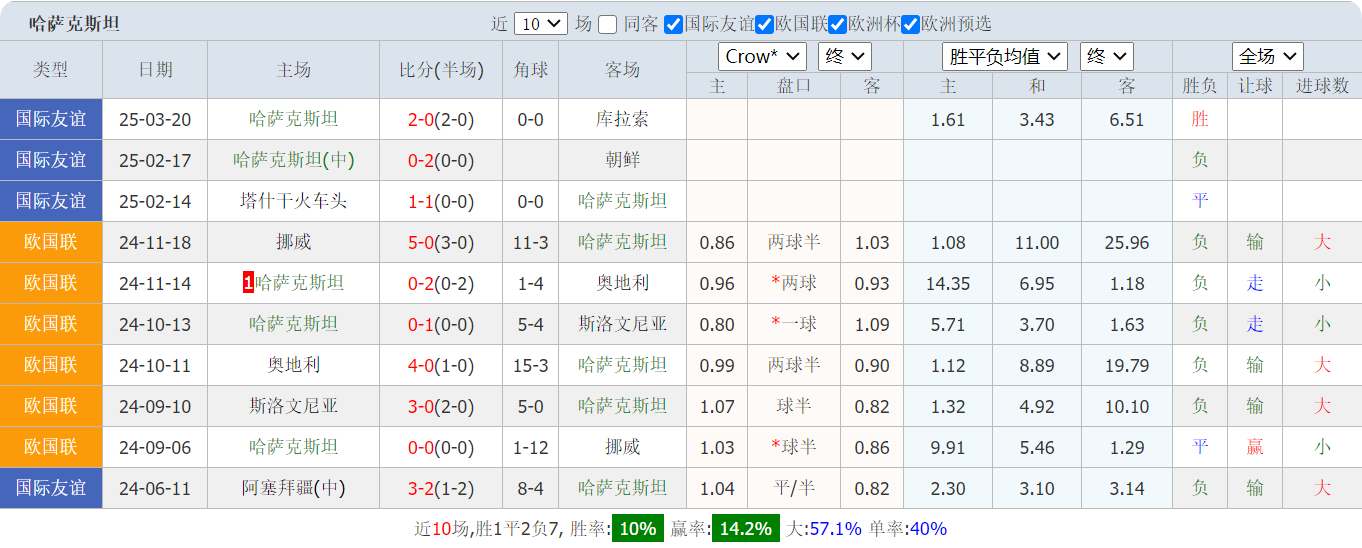Open the 终 dropdown beside Crow*
The image size is (1362, 548).
click(x=845, y=56)
